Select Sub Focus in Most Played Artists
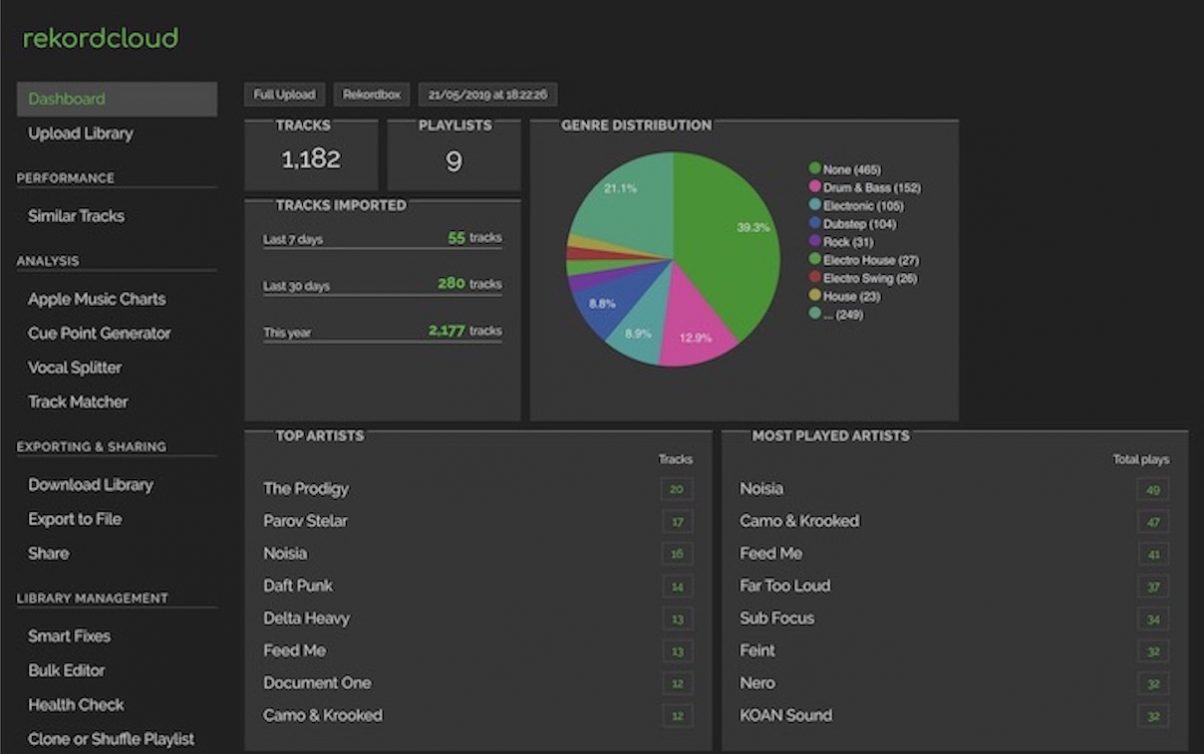1204x754 pixels. click(x=777, y=618)
